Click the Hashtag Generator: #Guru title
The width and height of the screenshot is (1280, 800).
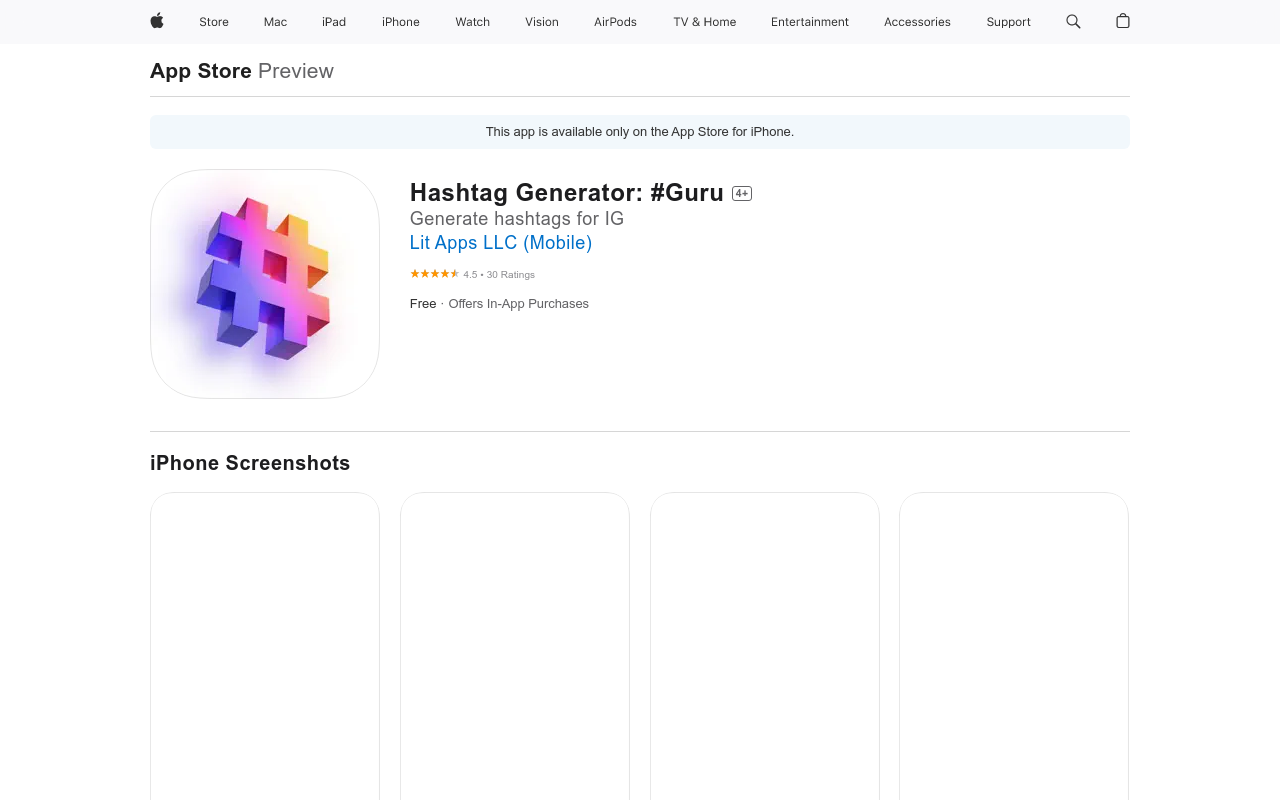[x=567, y=193]
